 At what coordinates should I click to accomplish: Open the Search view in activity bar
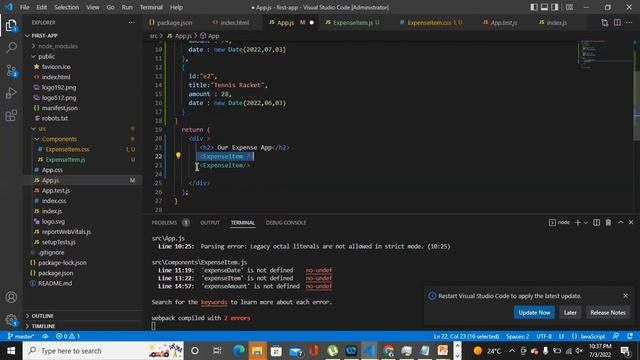[x=11, y=47]
